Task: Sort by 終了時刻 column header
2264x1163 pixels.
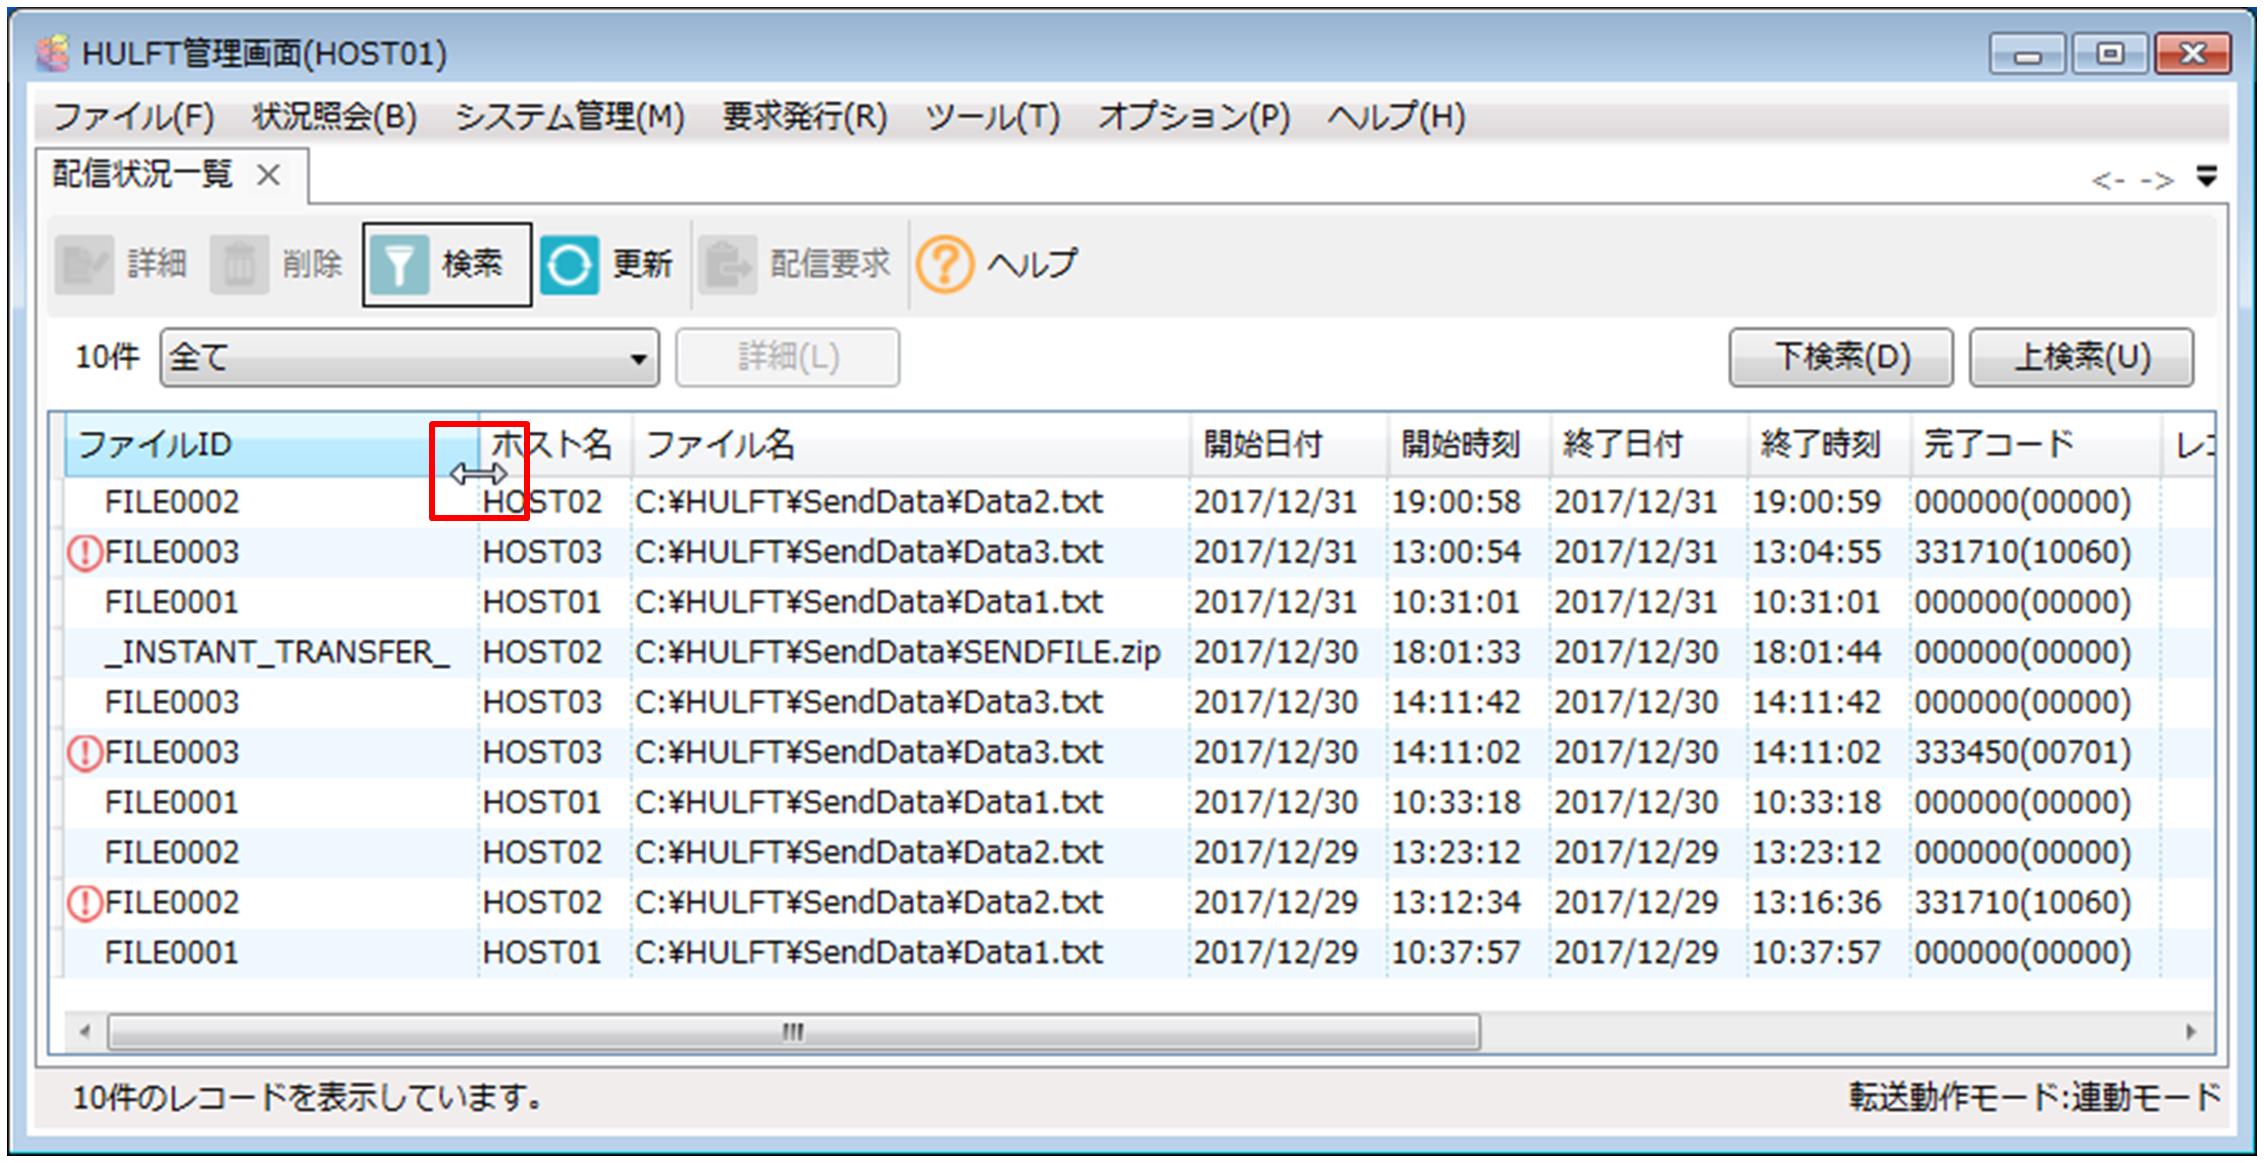Action: [x=1830, y=444]
